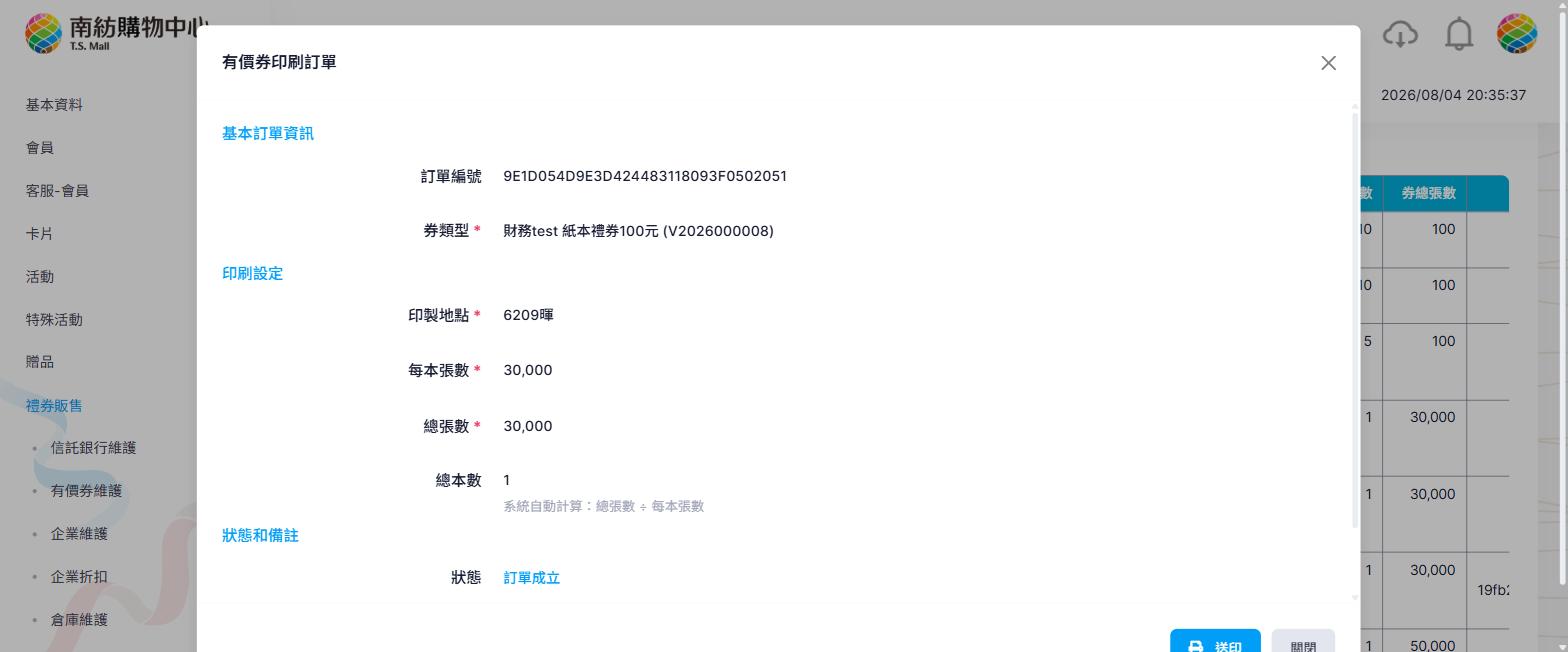1568x652 pixels.
Task: Click the 總本數 value 1
Action: pos(507,480)
